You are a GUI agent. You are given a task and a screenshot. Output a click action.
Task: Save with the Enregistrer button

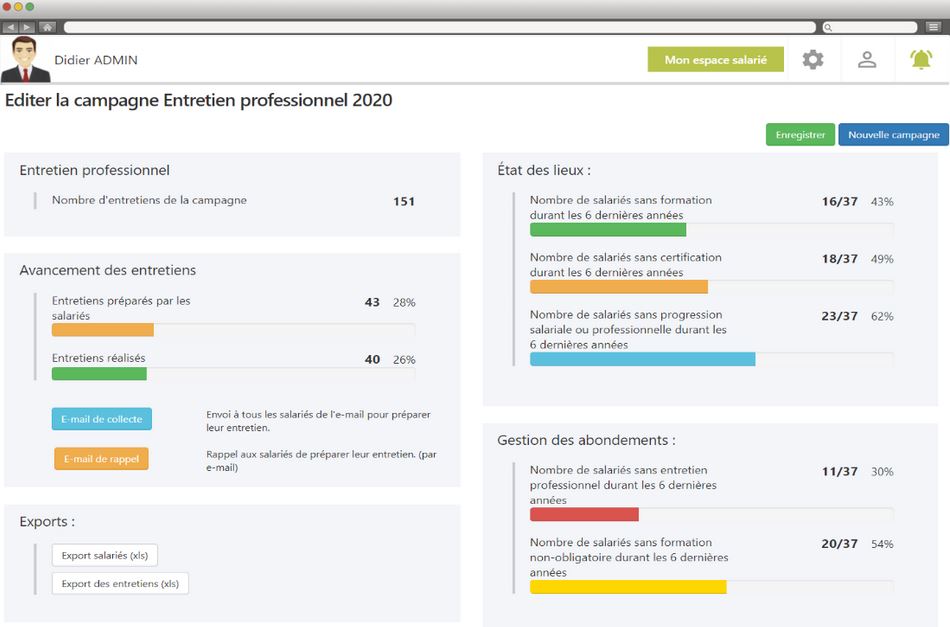coord(800,134)
